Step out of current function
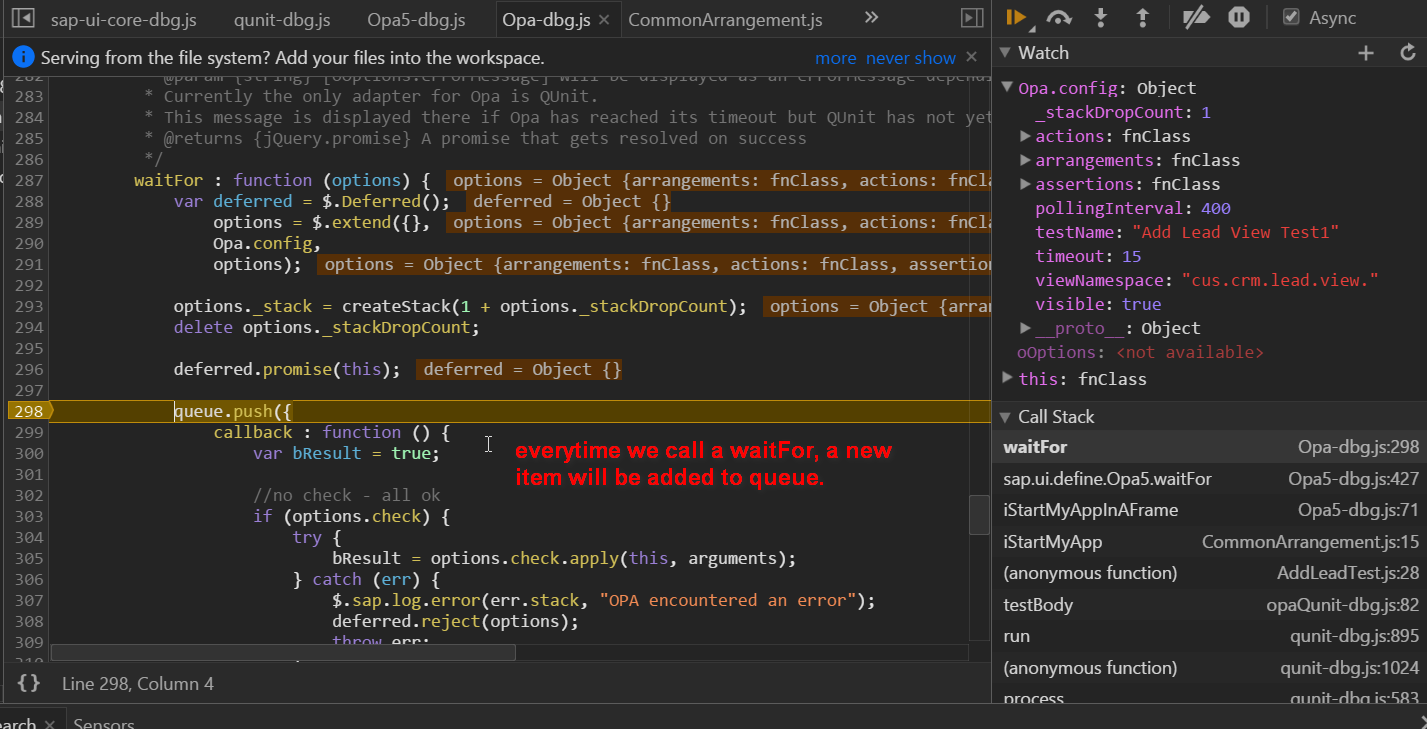 tap(1142, 17)
